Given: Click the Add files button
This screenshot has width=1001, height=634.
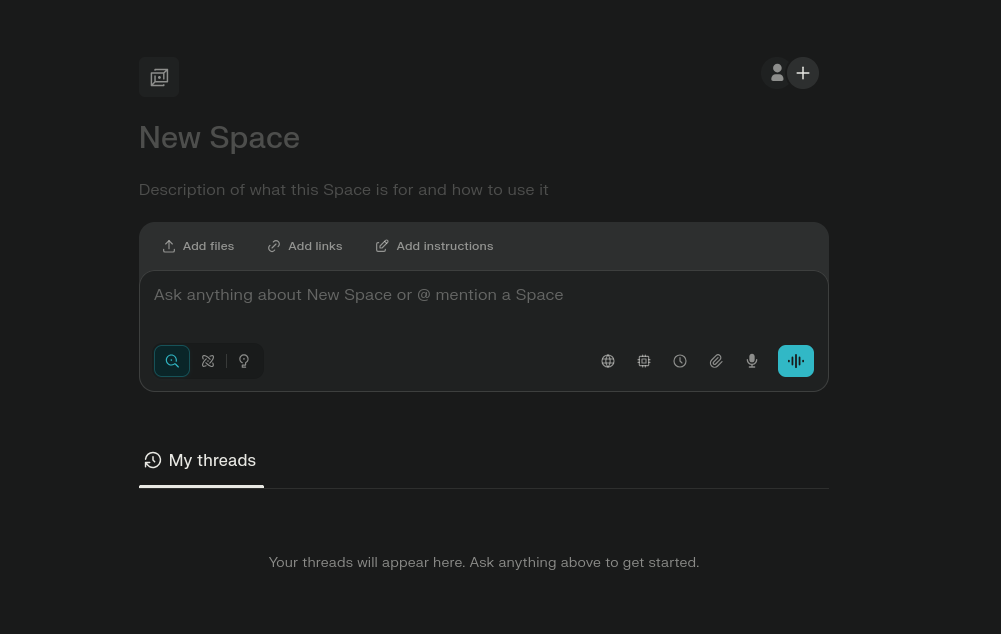Looking at the screenshot, I should pos(198,246).
